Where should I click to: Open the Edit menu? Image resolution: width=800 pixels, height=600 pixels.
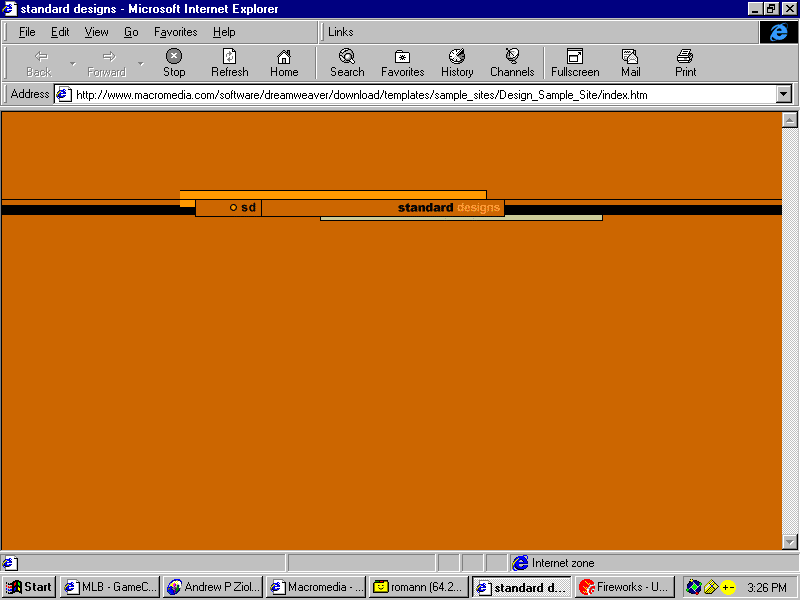point(60,32)
